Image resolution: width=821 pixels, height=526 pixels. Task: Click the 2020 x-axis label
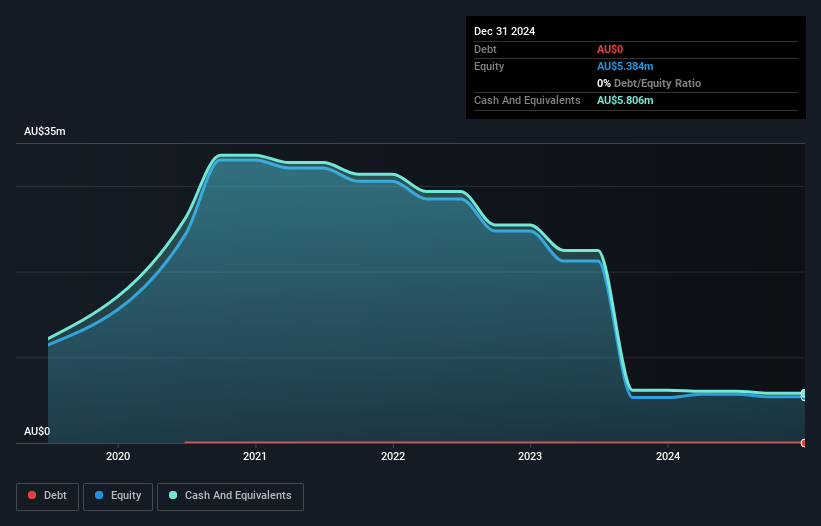click(118, 456)
